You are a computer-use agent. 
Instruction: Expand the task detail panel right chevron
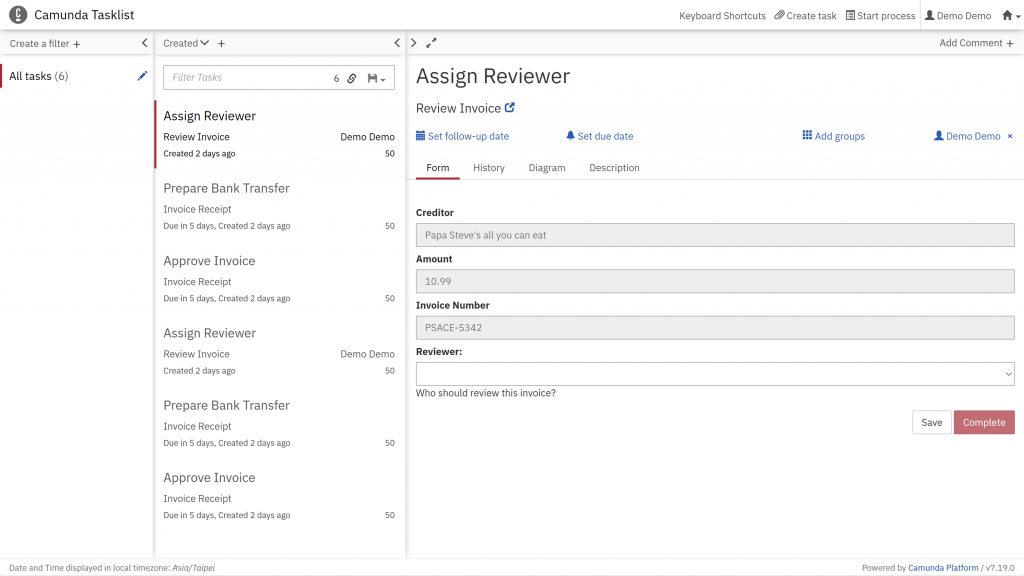pyautogui.click(x=413, y=43)
